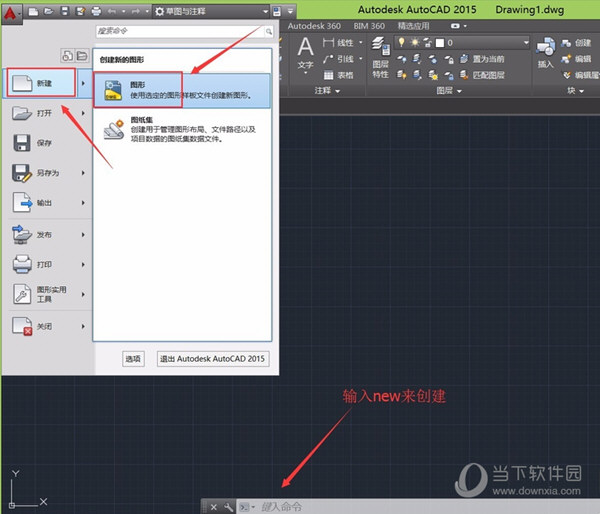Expand the 图层 panel

[x=449, y=91]
